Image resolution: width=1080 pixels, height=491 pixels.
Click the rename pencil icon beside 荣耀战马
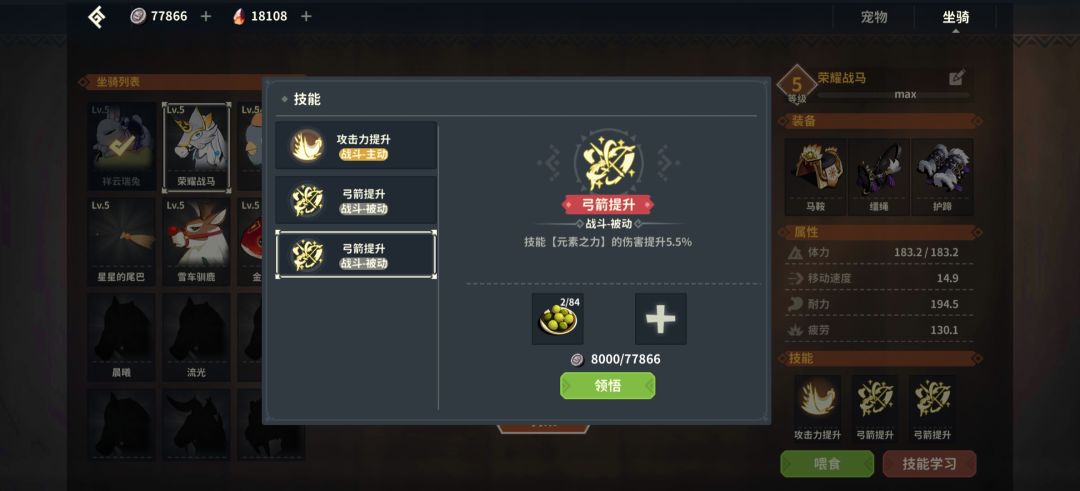pyautogui.click(x=957, y=78)
